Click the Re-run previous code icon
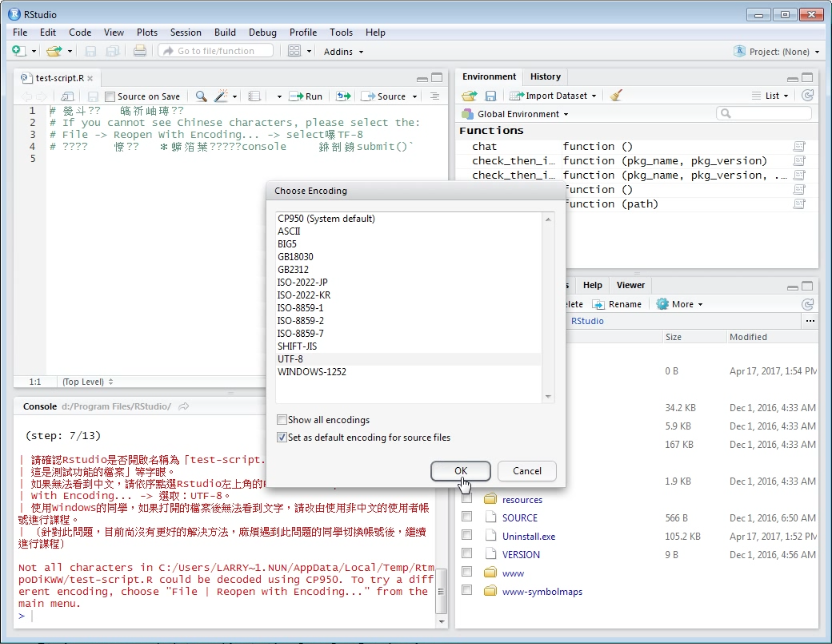Viewport: 832px width, 644px height. pos(343,97)
